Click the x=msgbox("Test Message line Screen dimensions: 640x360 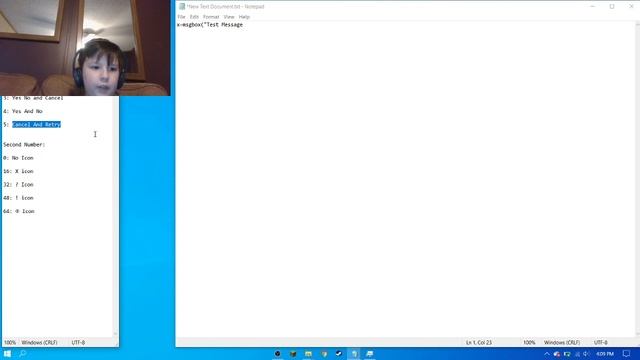(210, 25)
